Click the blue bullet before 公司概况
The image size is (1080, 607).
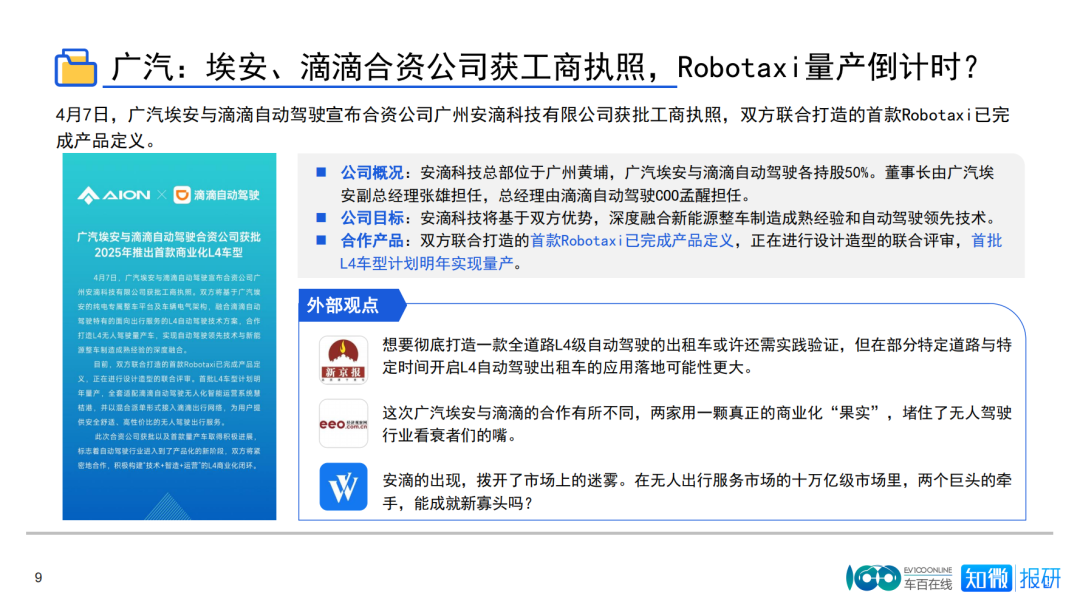coord(321,172)
